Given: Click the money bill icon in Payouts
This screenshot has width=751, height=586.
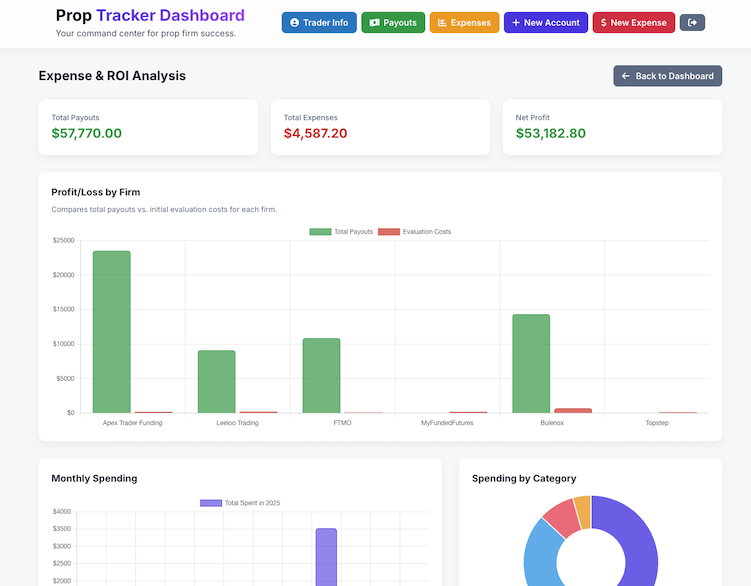Looking at the screenshot, I should pyautogui.click(x=374, y=23).
